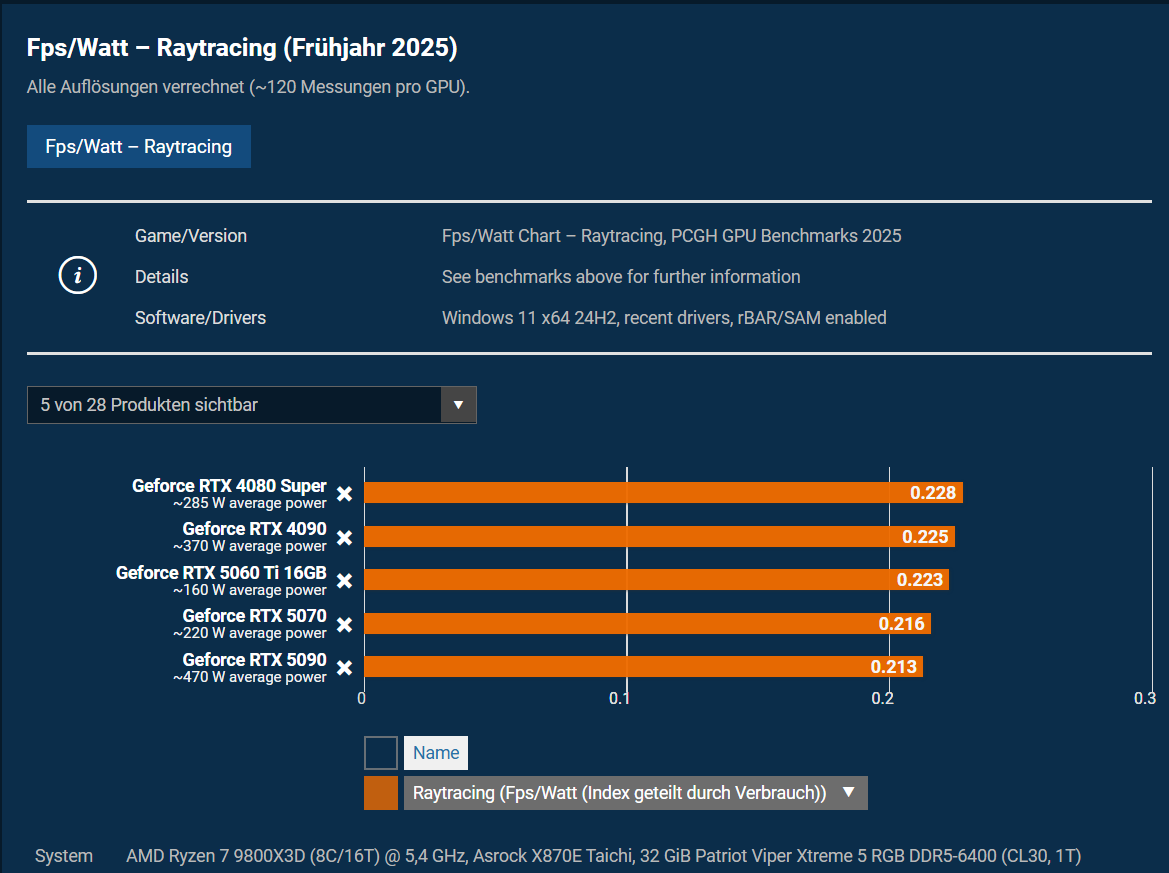The height and width of the screenshot is (873, 1169).
Task: Click the product filter dropdown arrow
Action: [459, 405]
